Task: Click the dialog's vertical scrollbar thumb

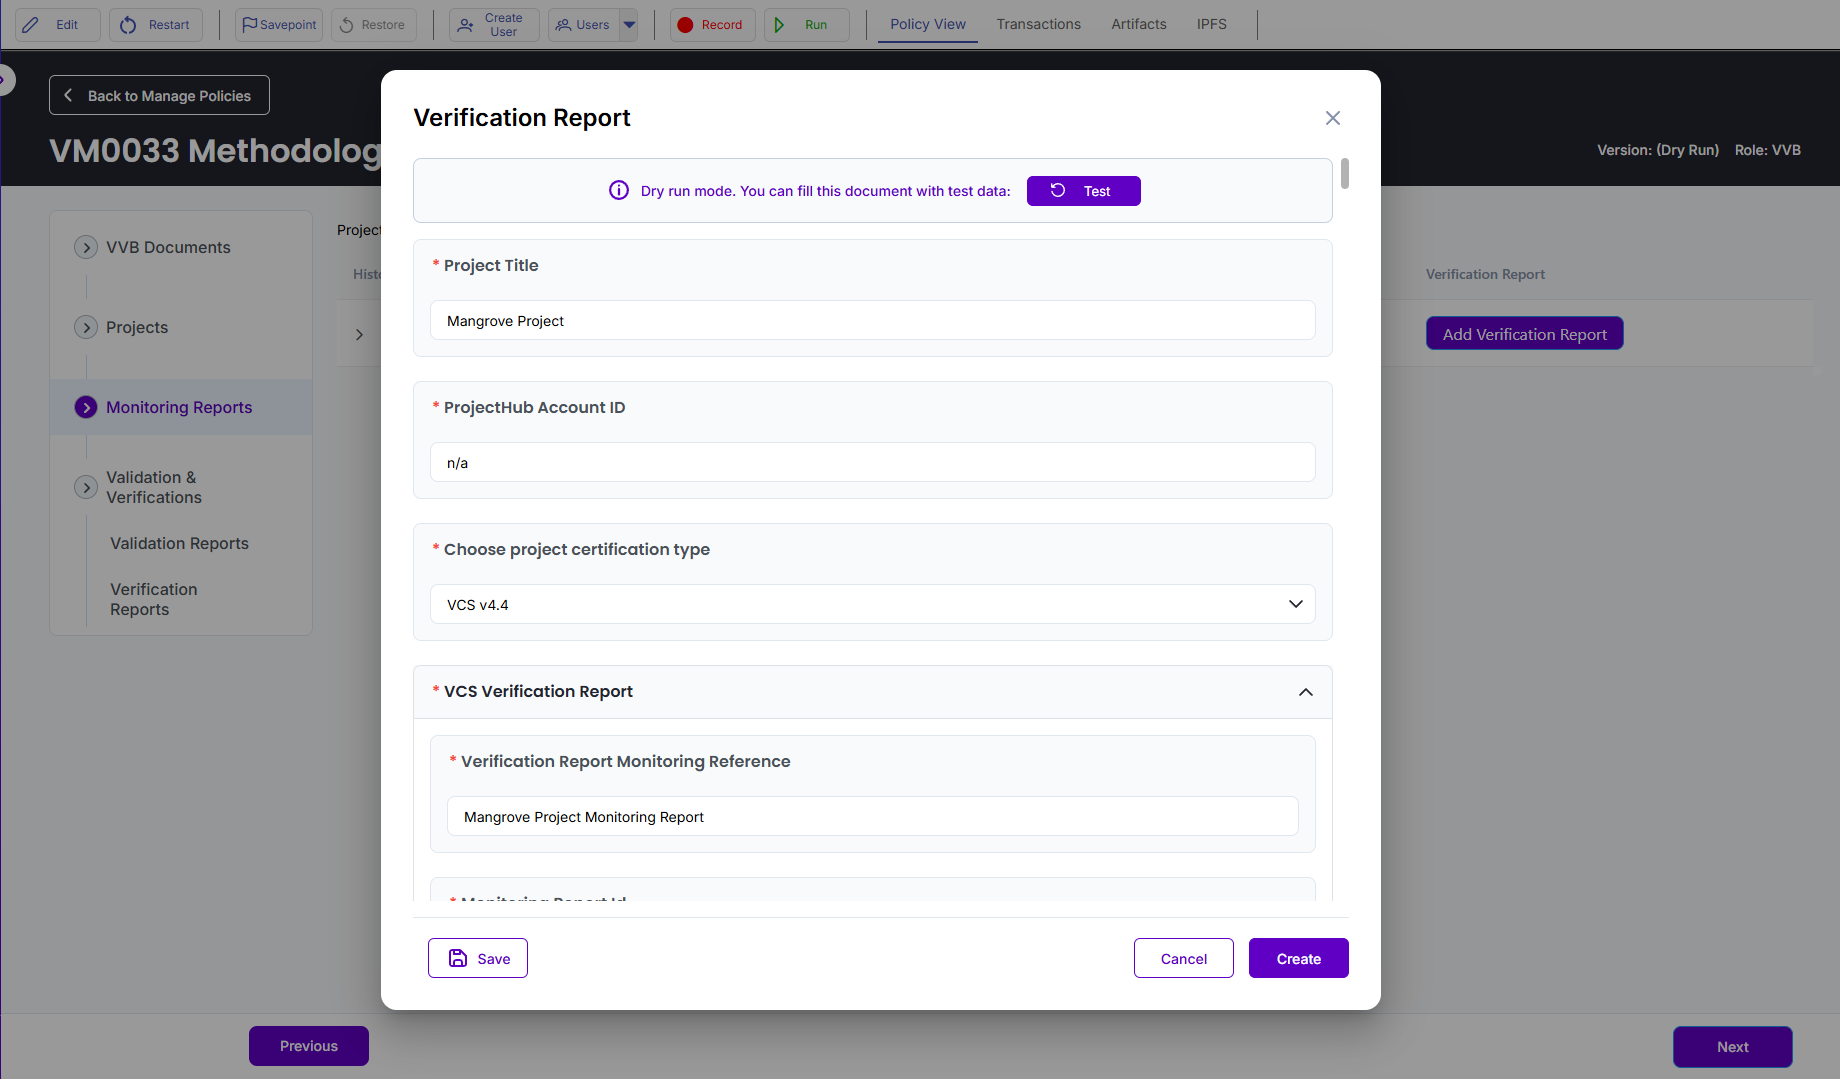Action: click(x=1345, y=173)
